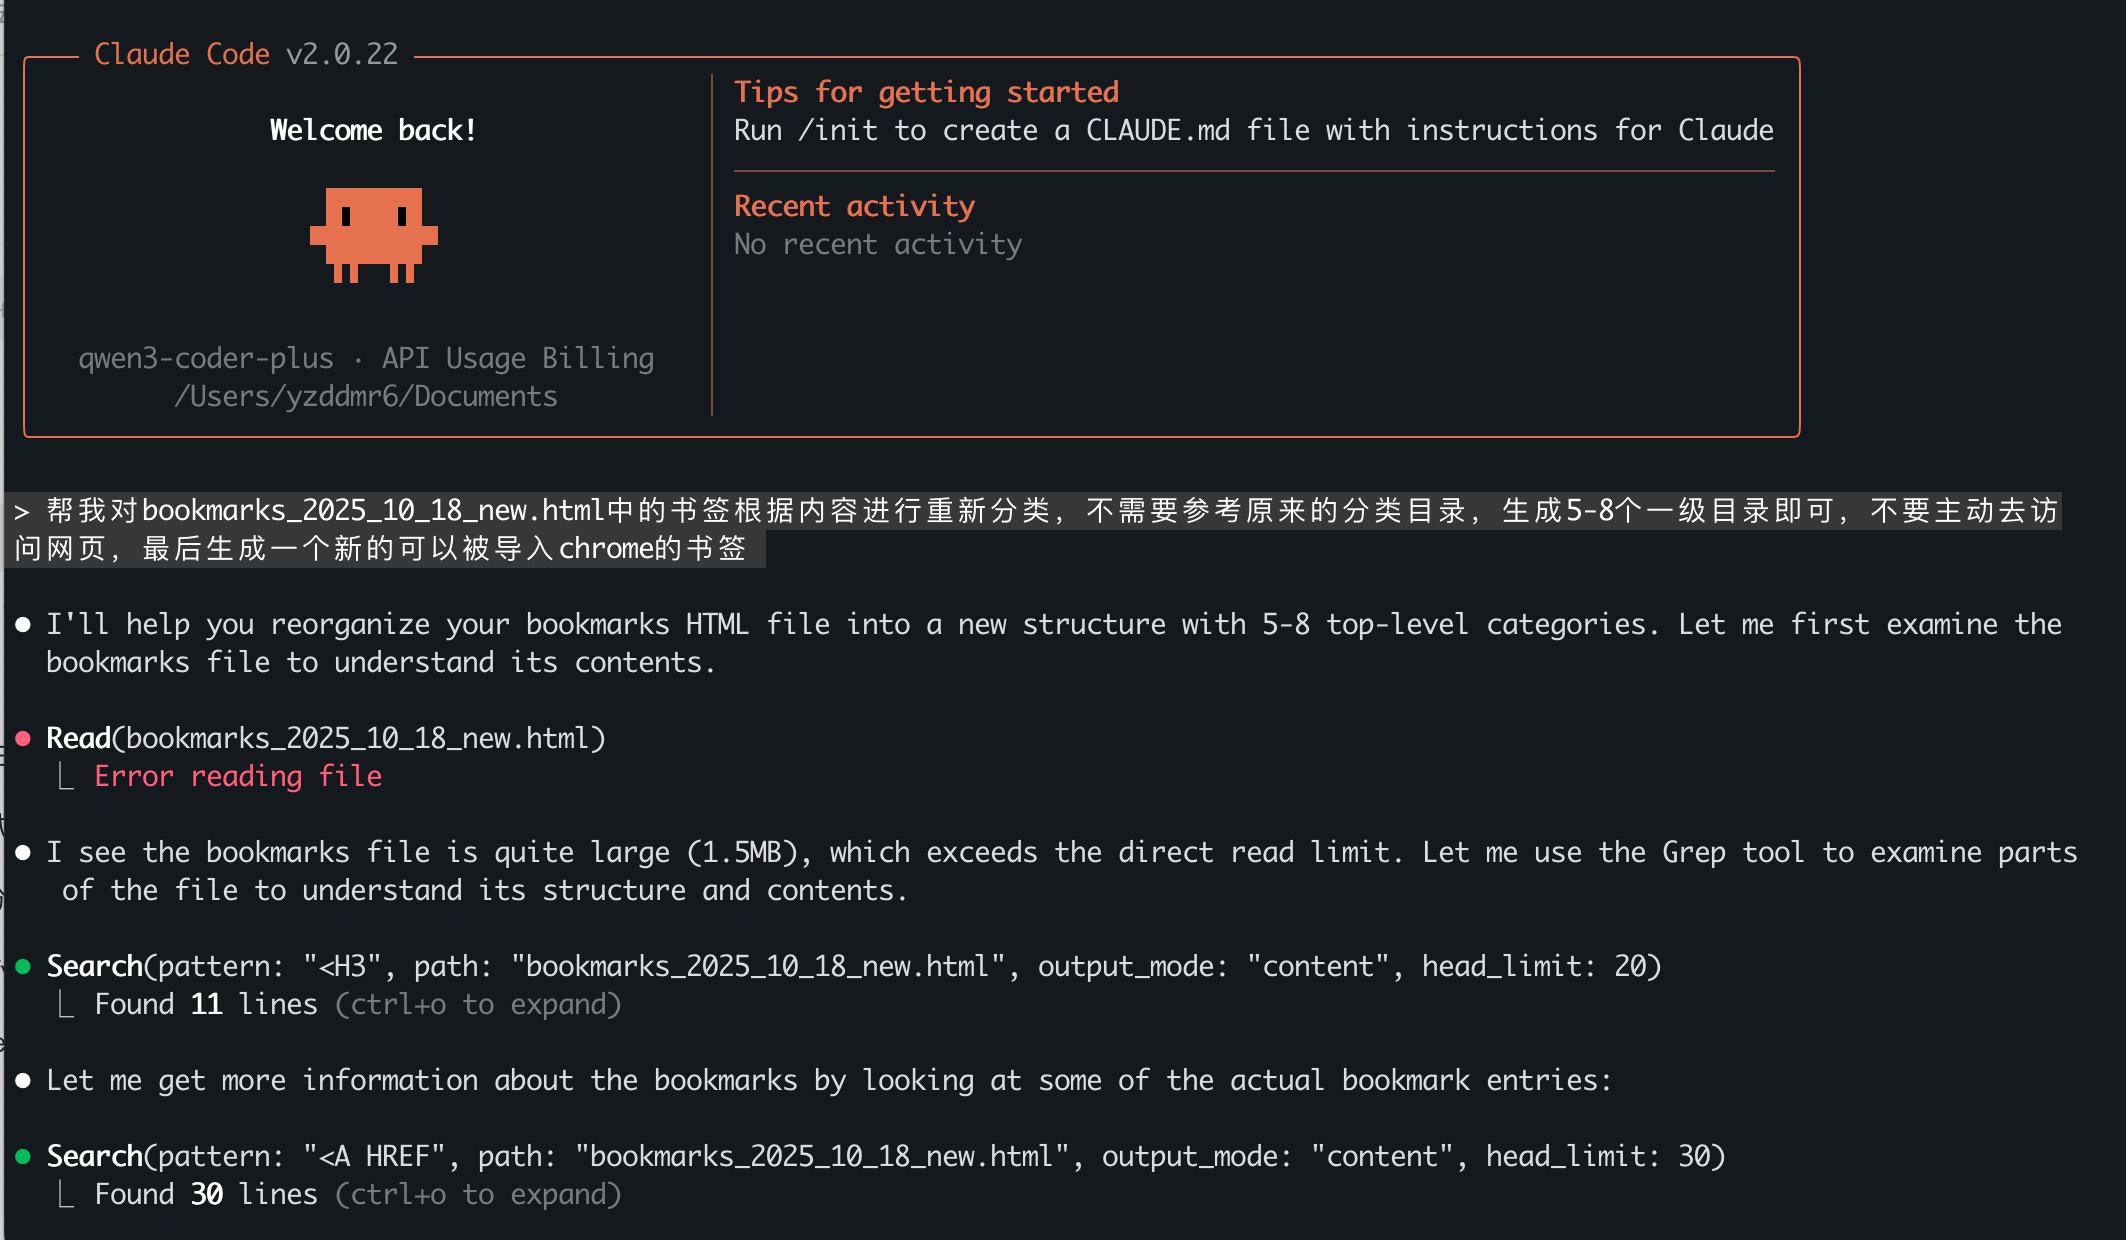Click the Claude Code pixel mascot
This screenshot has width=2126, height=1240.
coord(373,234)
